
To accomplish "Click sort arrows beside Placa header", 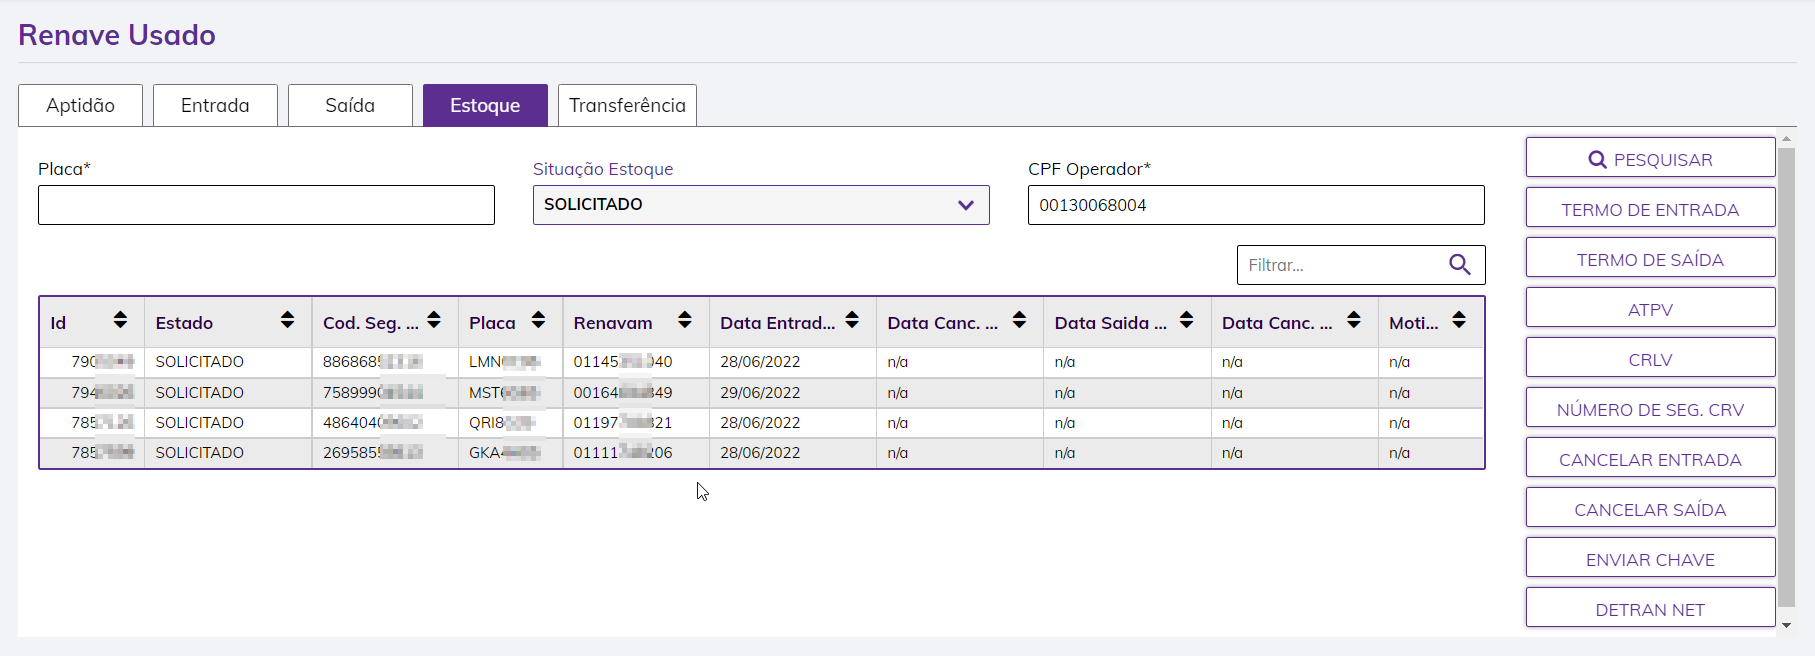I will 538,320.
